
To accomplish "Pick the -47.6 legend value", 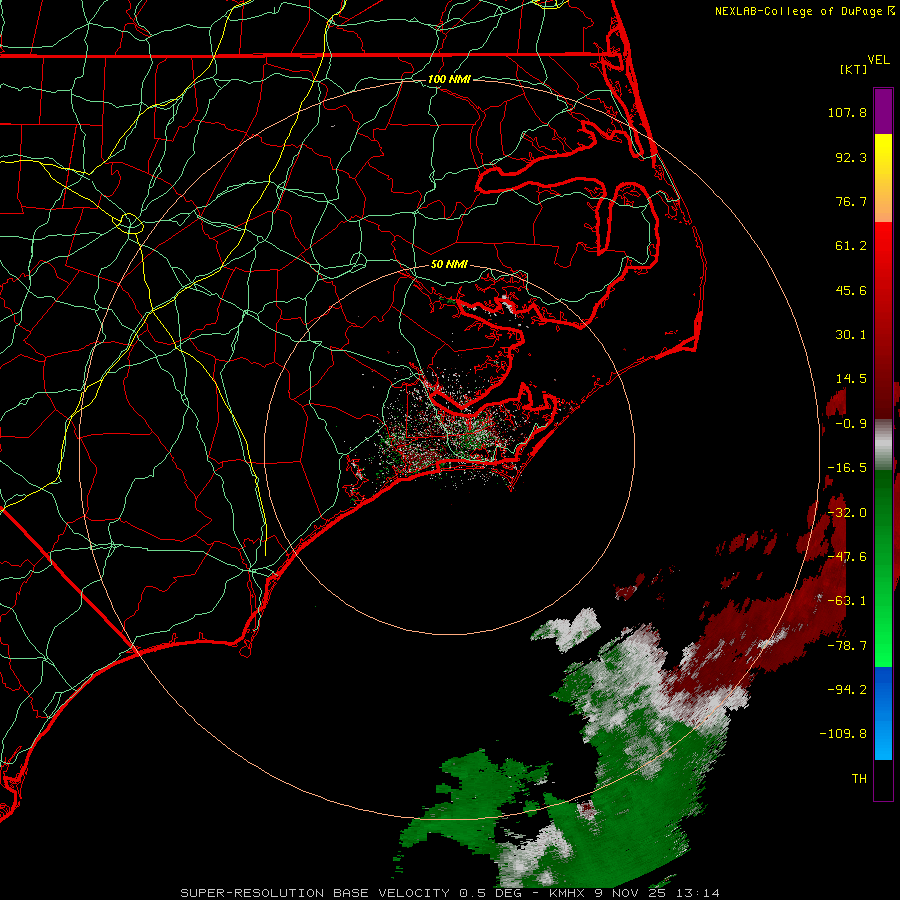I will click(x=847, y=557).
